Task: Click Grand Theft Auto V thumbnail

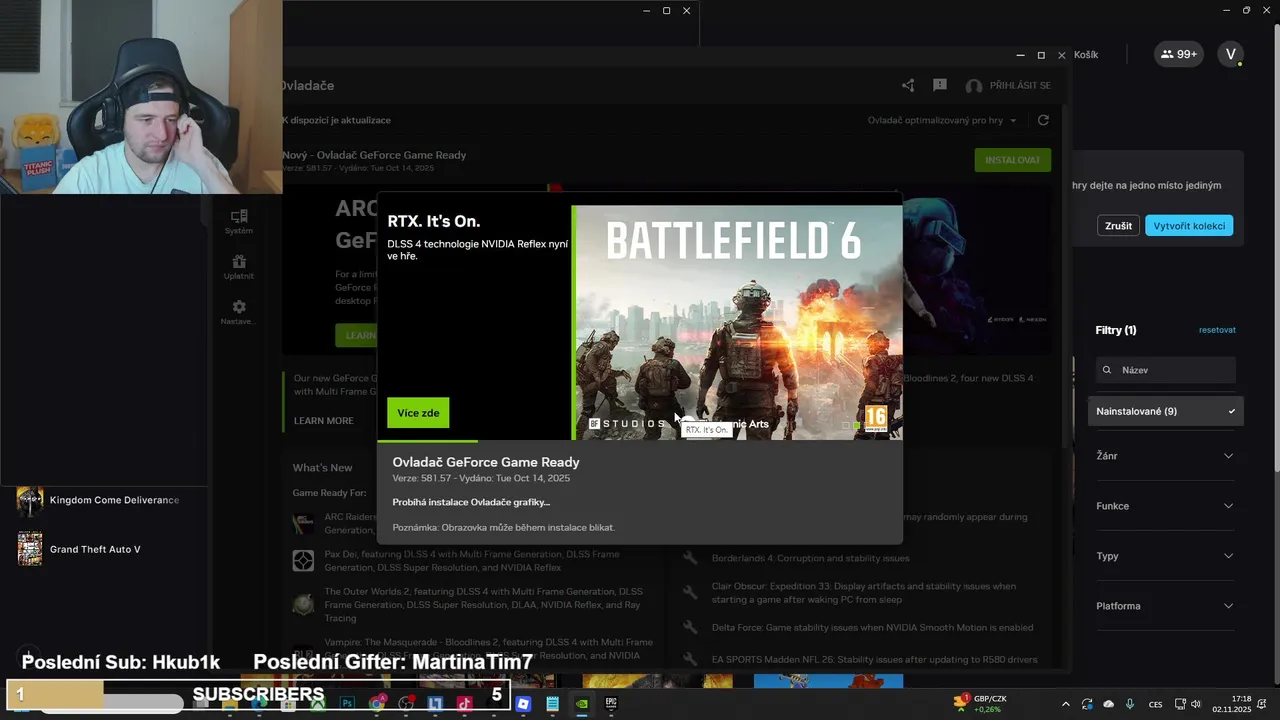Action: 30,549
